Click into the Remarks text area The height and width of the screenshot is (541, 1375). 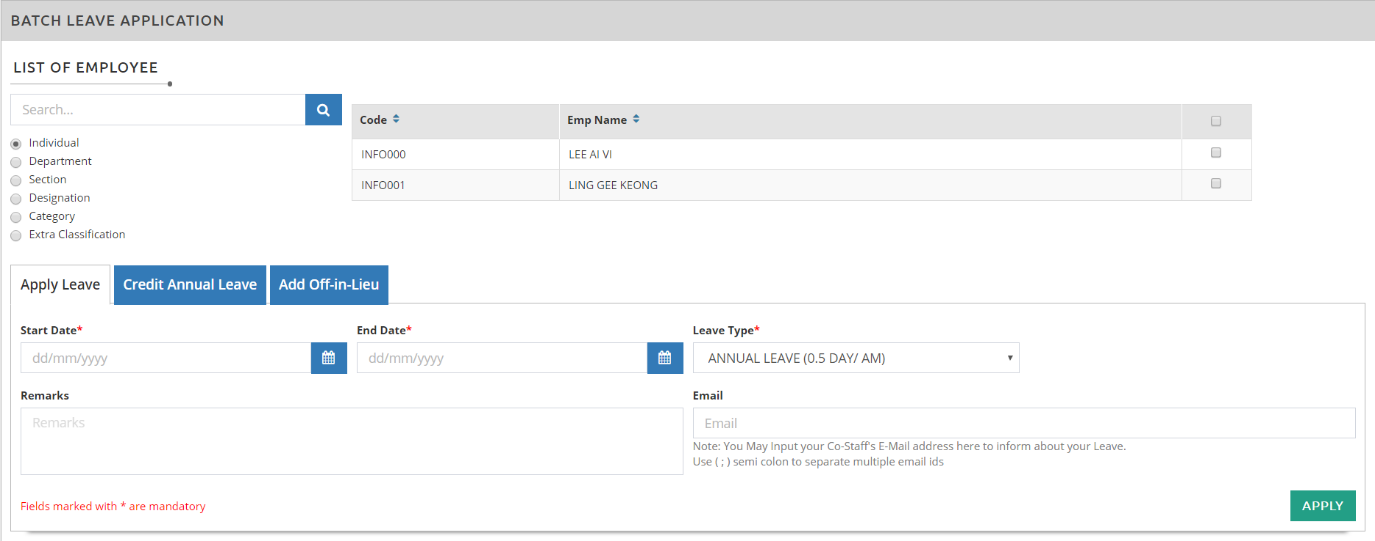351,441
